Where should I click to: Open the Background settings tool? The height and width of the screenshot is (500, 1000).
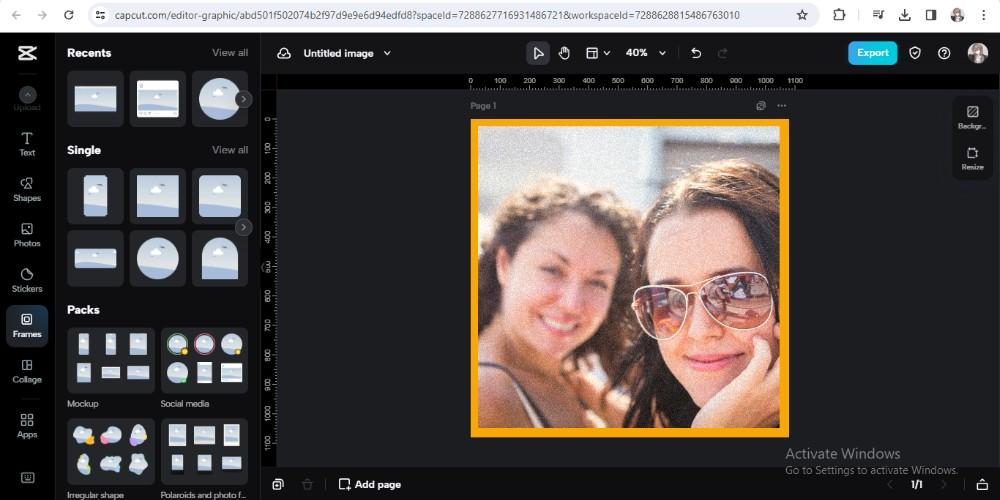coord(972,117)
